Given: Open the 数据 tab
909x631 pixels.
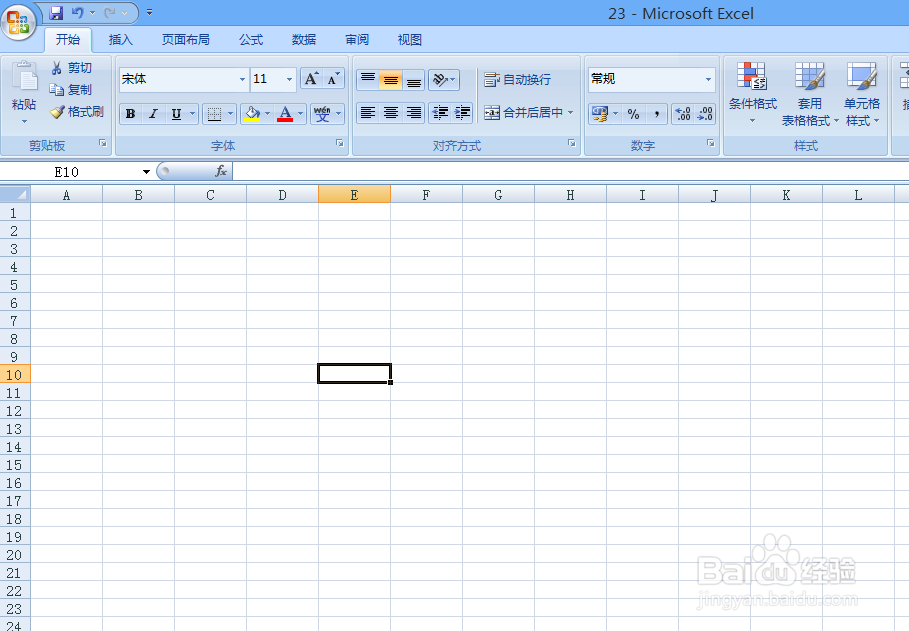Looking at the screenshot, I should [x=304, y=39].
